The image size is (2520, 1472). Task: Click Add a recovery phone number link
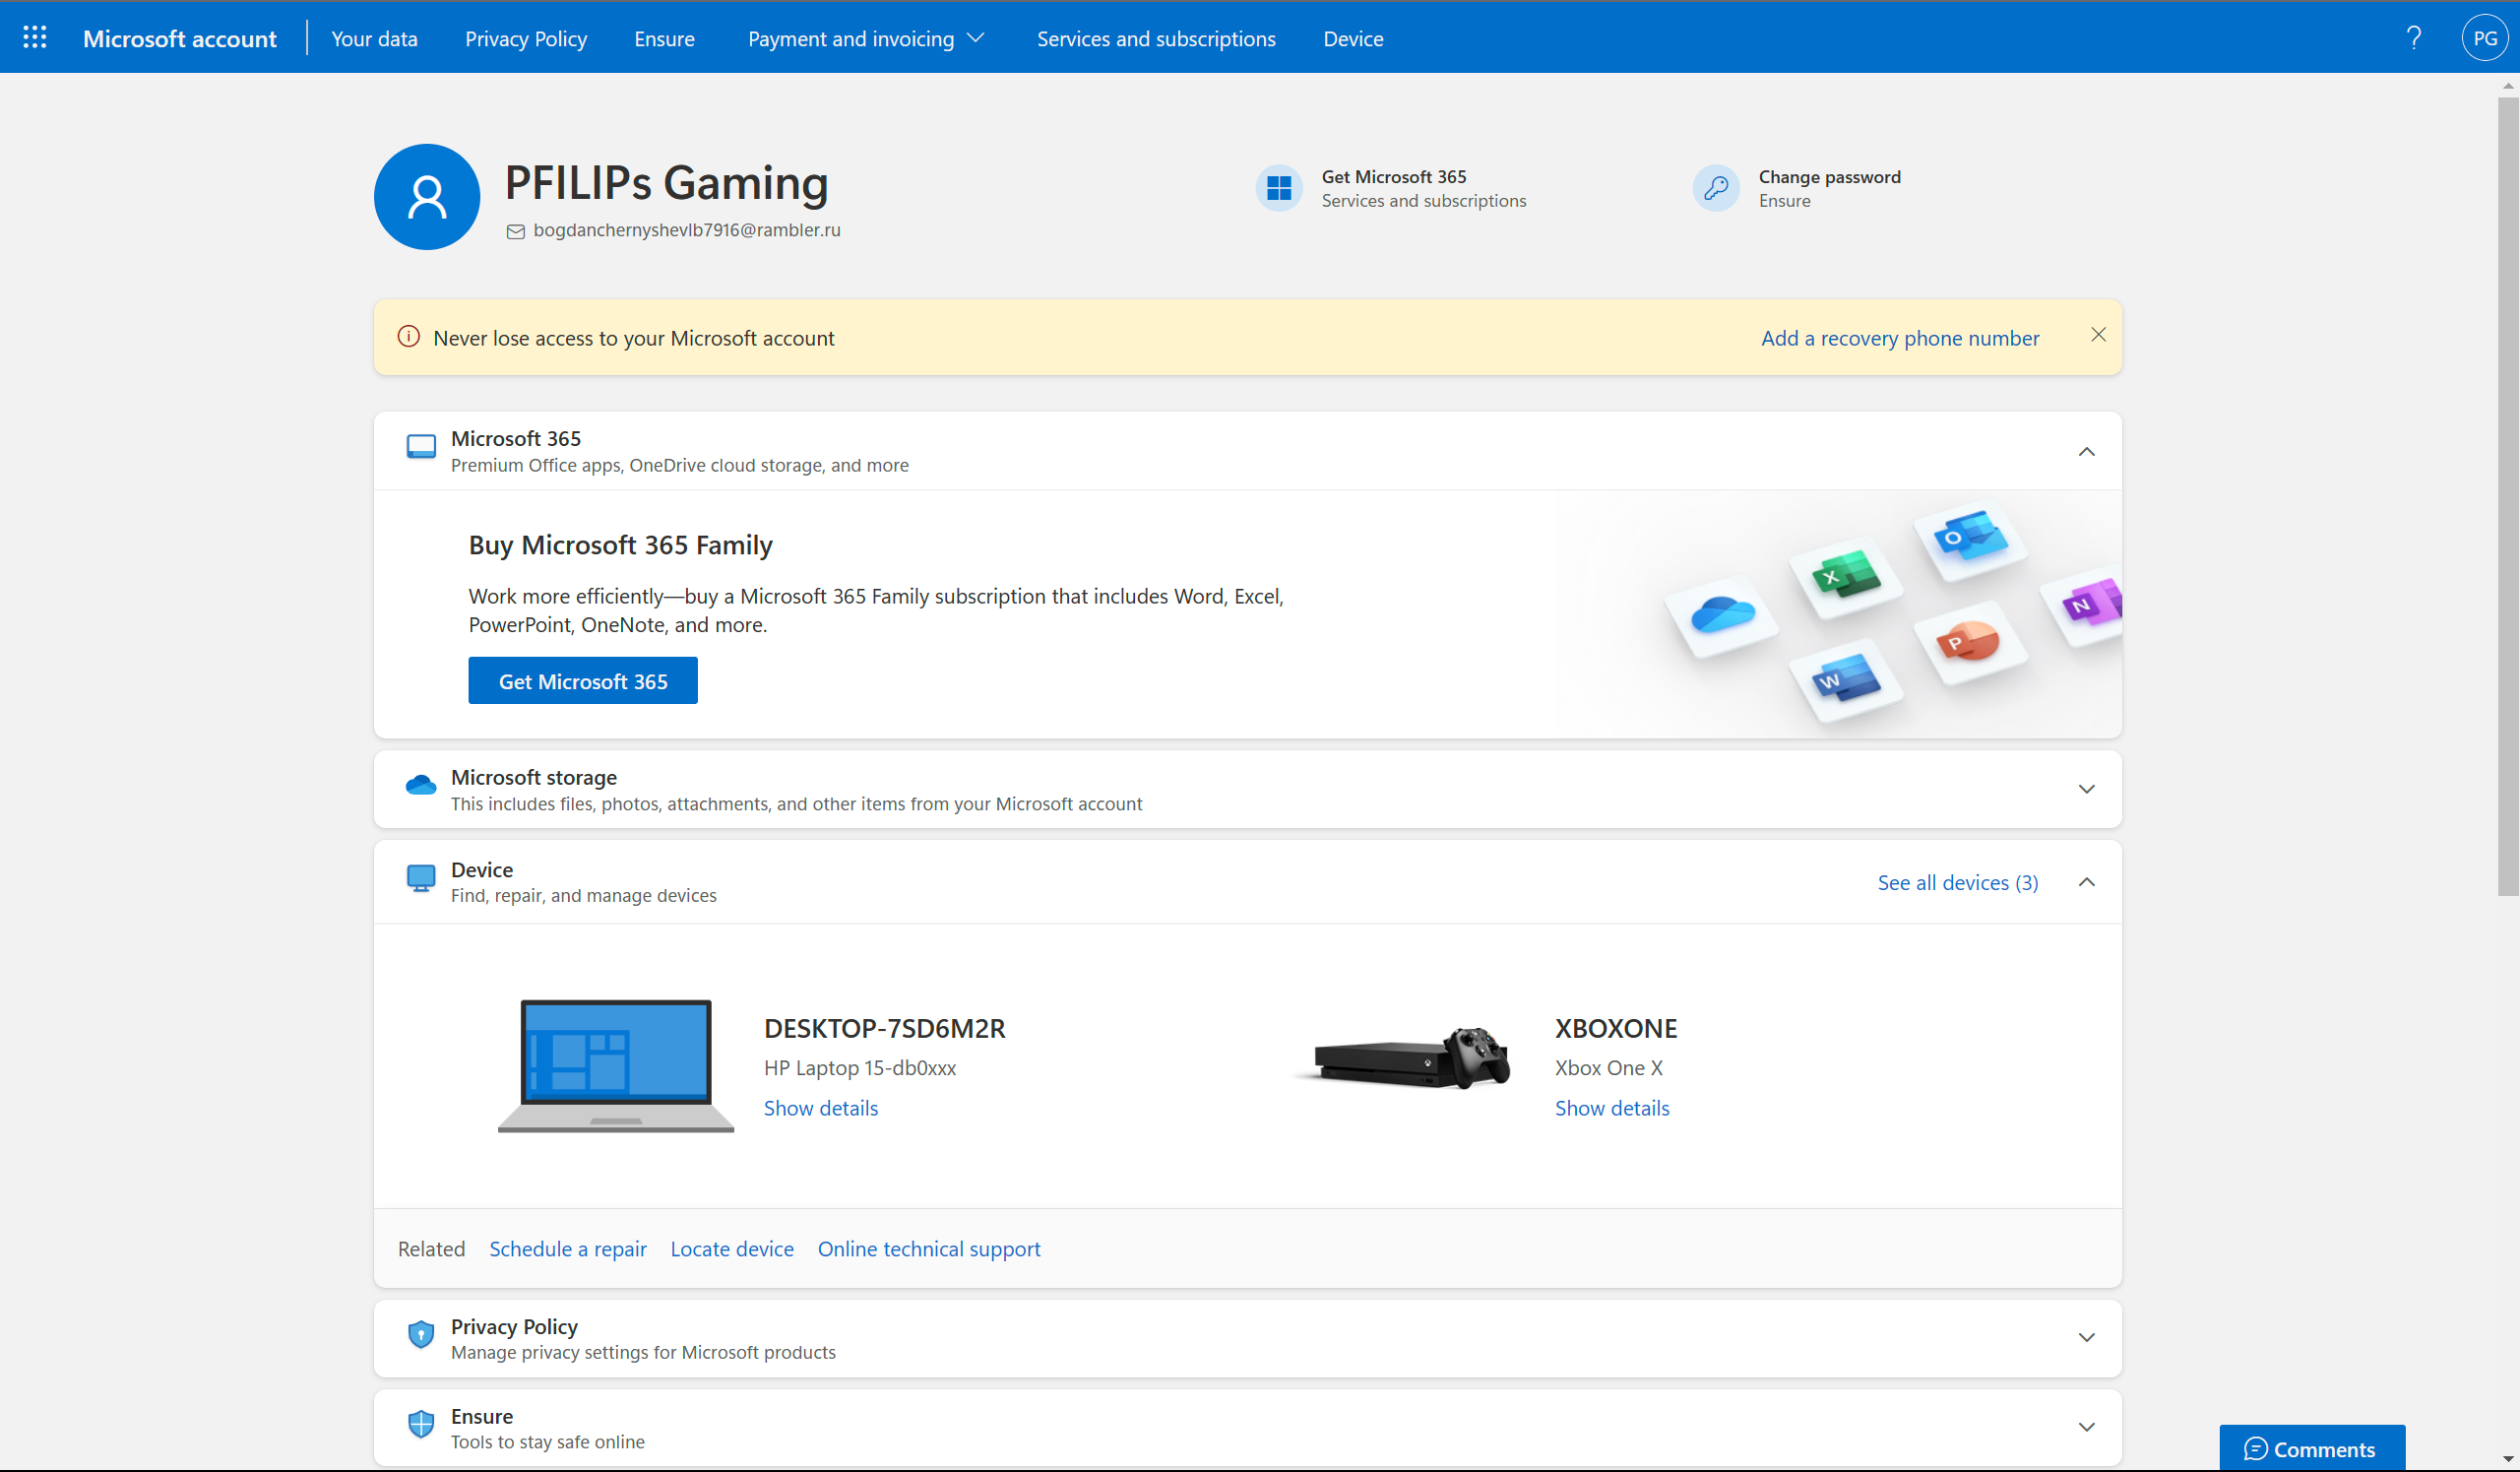[1900, 338]
